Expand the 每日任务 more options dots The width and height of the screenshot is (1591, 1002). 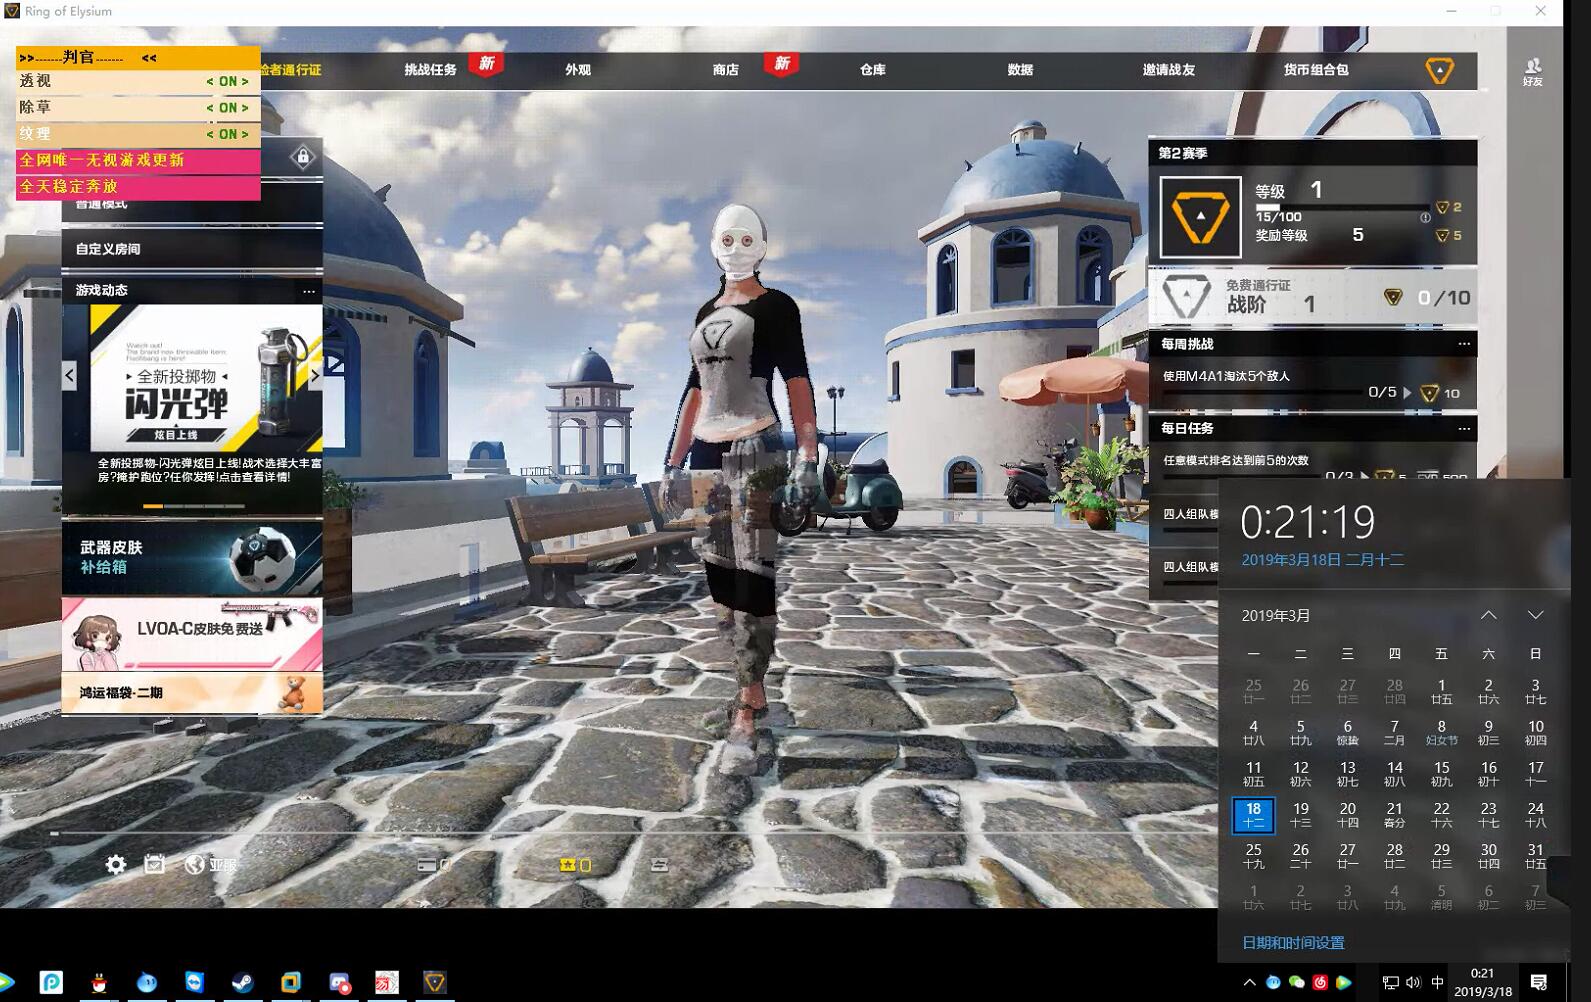click(x=1464, y=429)
